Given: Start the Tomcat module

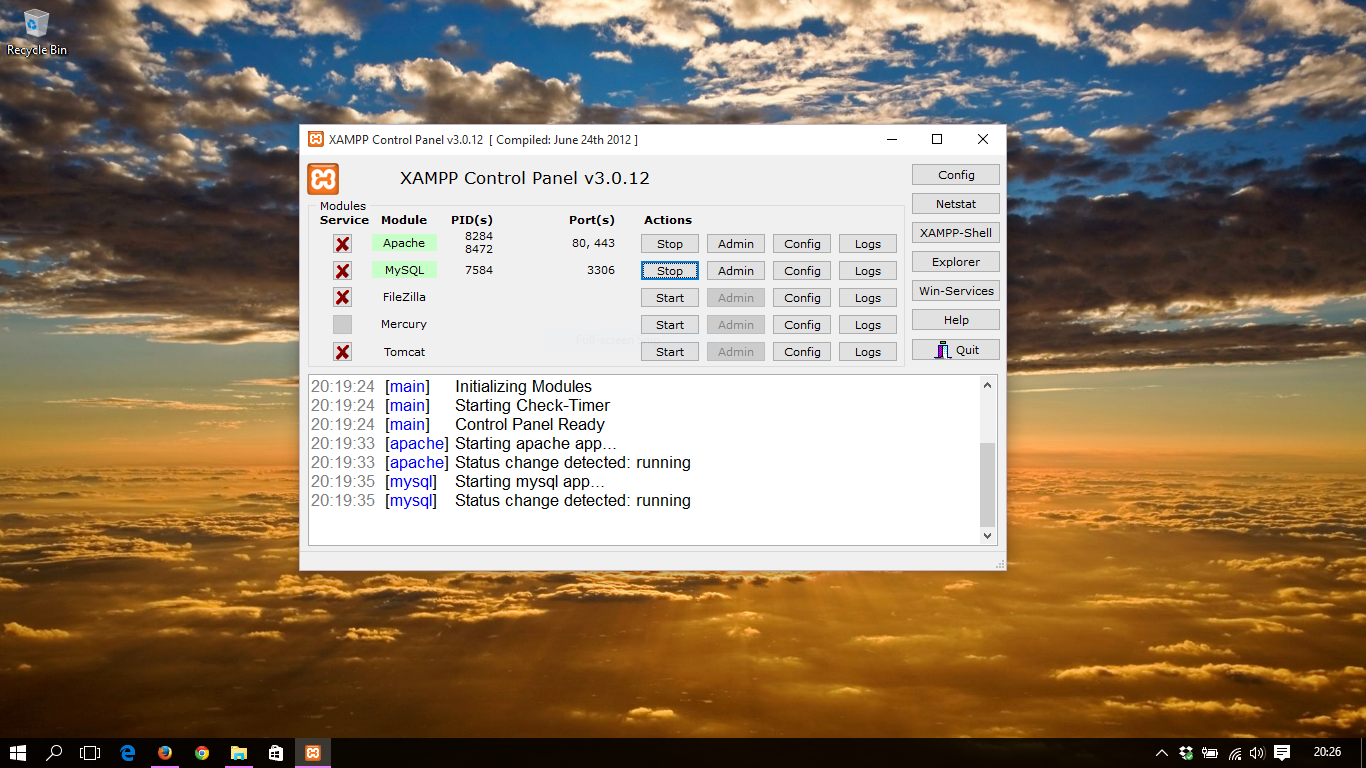Looking at the screenshot, I should 670,352.
